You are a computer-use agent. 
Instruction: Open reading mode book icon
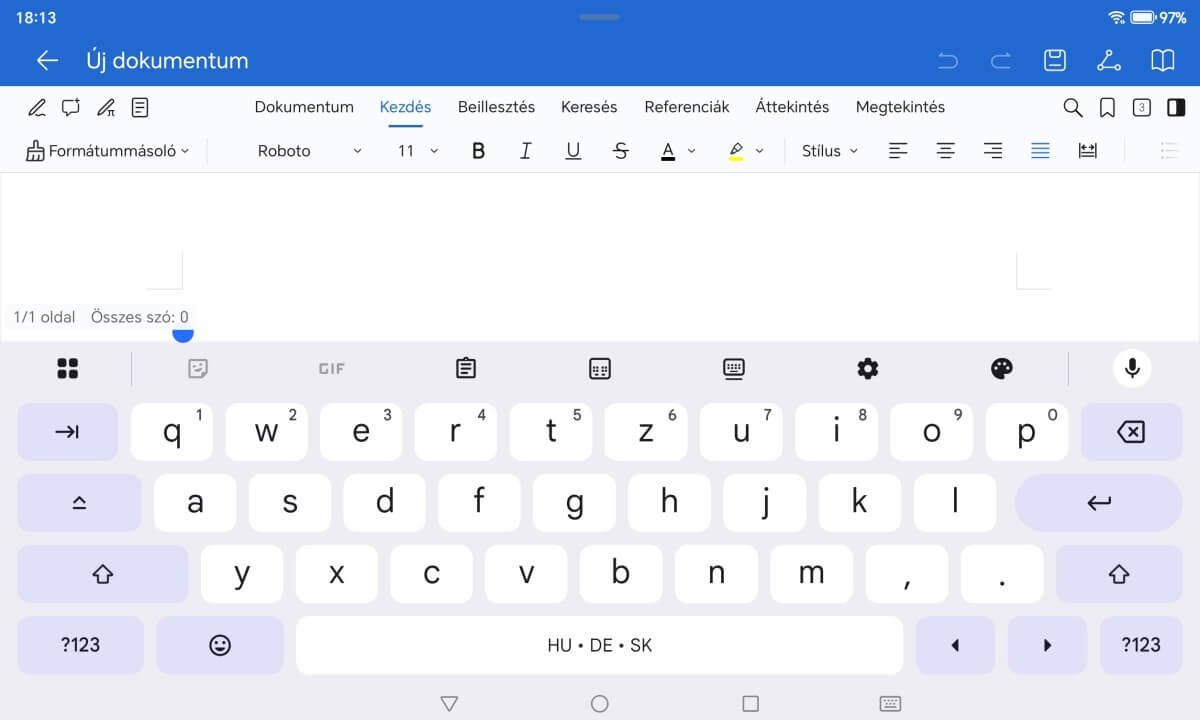click(x=1162, y=60)
